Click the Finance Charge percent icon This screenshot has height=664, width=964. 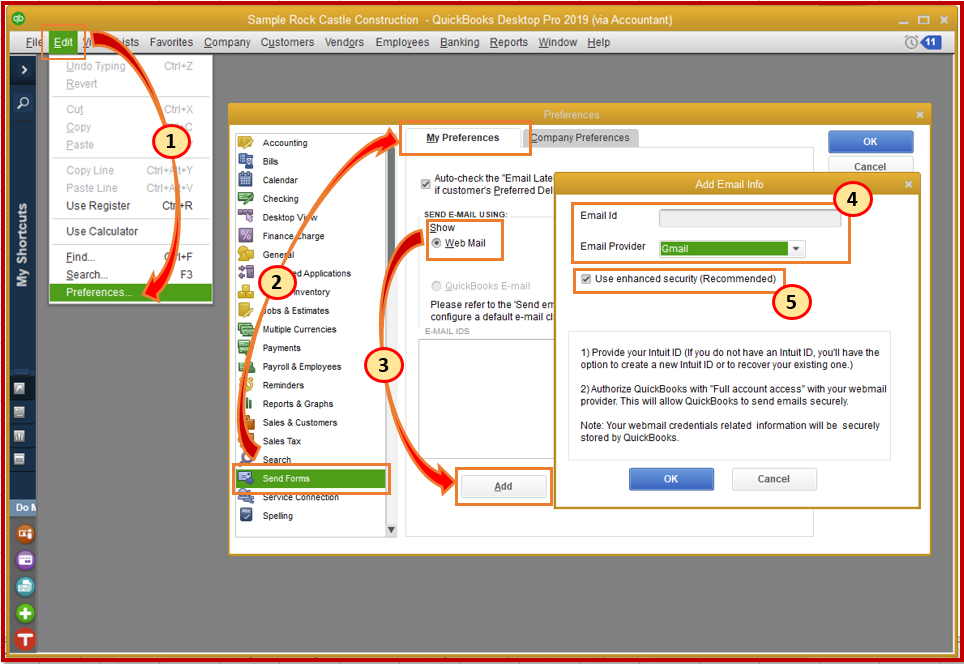(245, 235)
